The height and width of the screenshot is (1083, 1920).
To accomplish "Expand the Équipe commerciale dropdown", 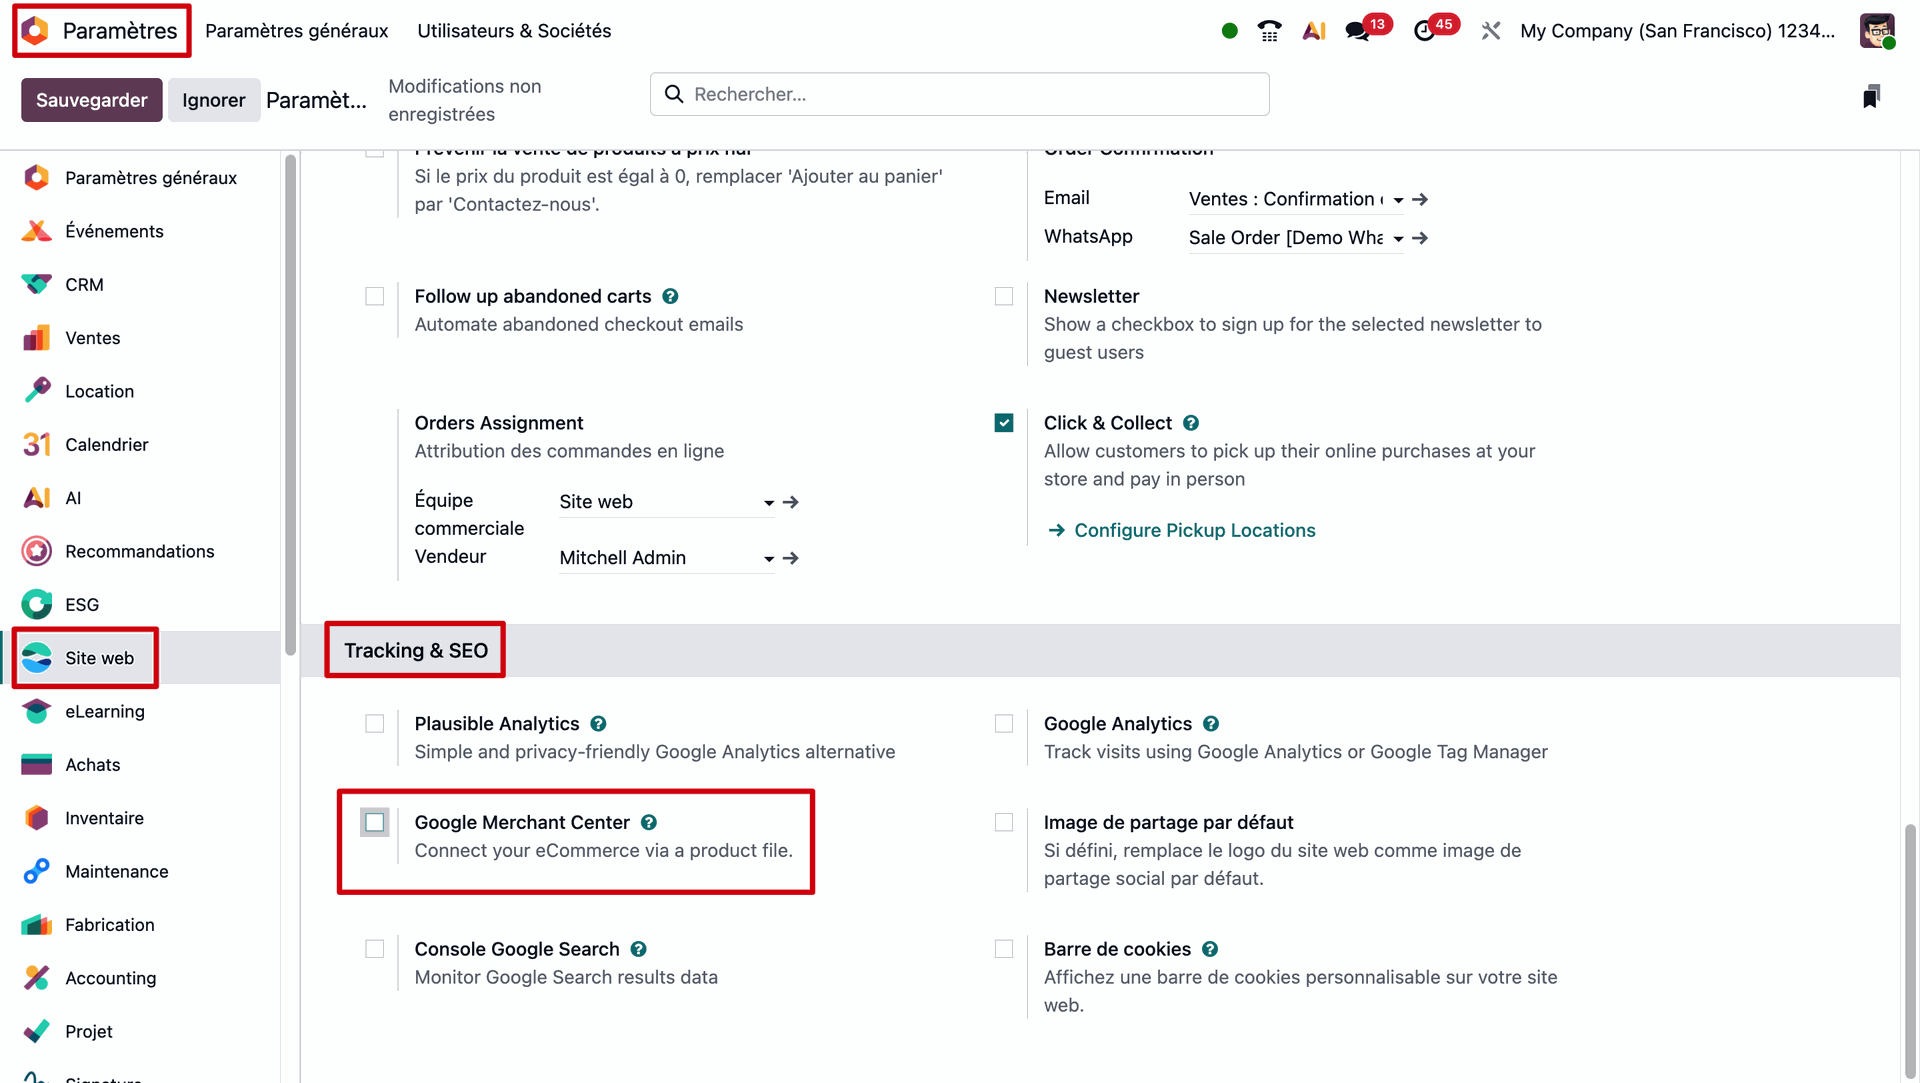I will tap(768, 502).
